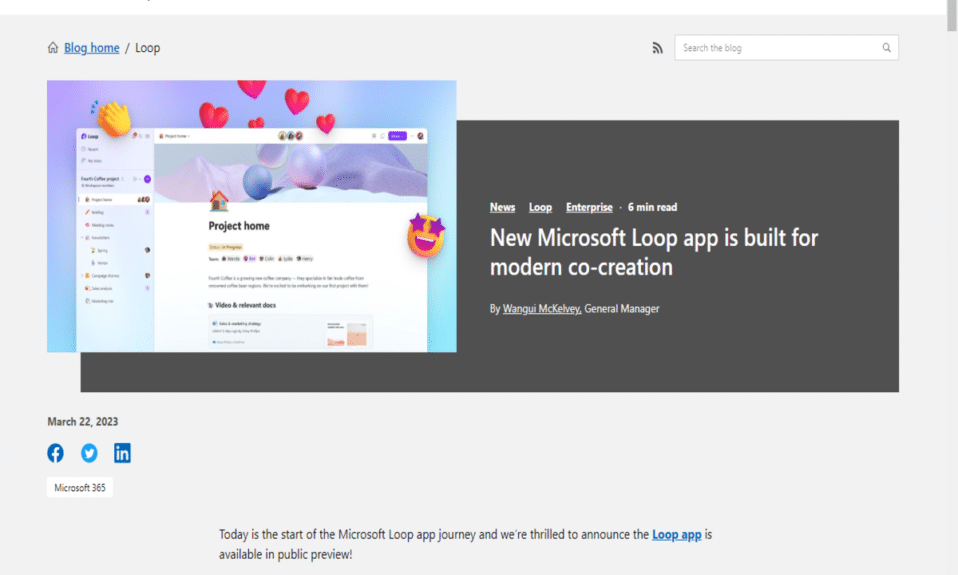Click the search magnifier icon

[887, 48]
